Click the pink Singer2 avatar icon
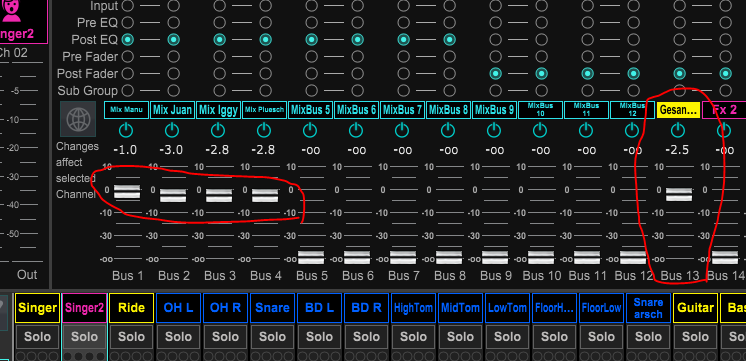Image resolution: width=746 pixels, height=361 pixels. [11, 10]
